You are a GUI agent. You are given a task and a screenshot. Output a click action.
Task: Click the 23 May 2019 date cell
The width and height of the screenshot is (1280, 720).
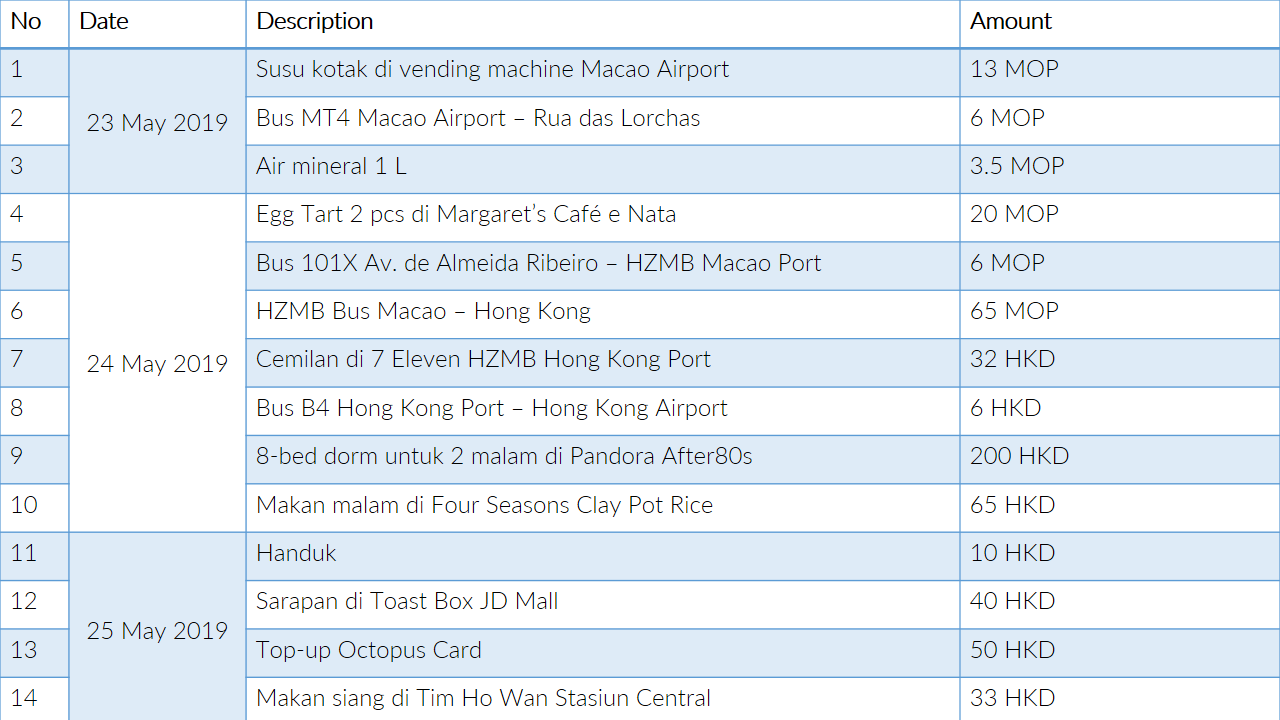[x=157, y=123]
